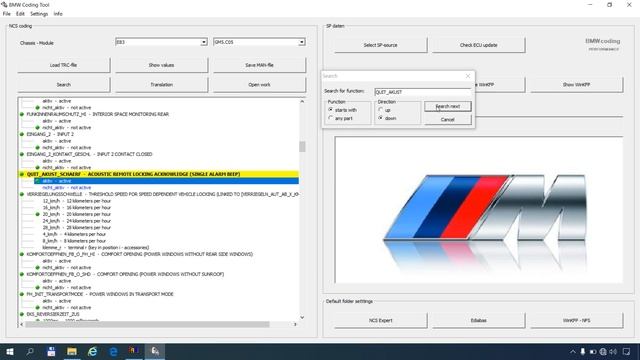This screenshot has height=360, width=640.
Task: Click the Show values button
Action: [x=161, y=65]
